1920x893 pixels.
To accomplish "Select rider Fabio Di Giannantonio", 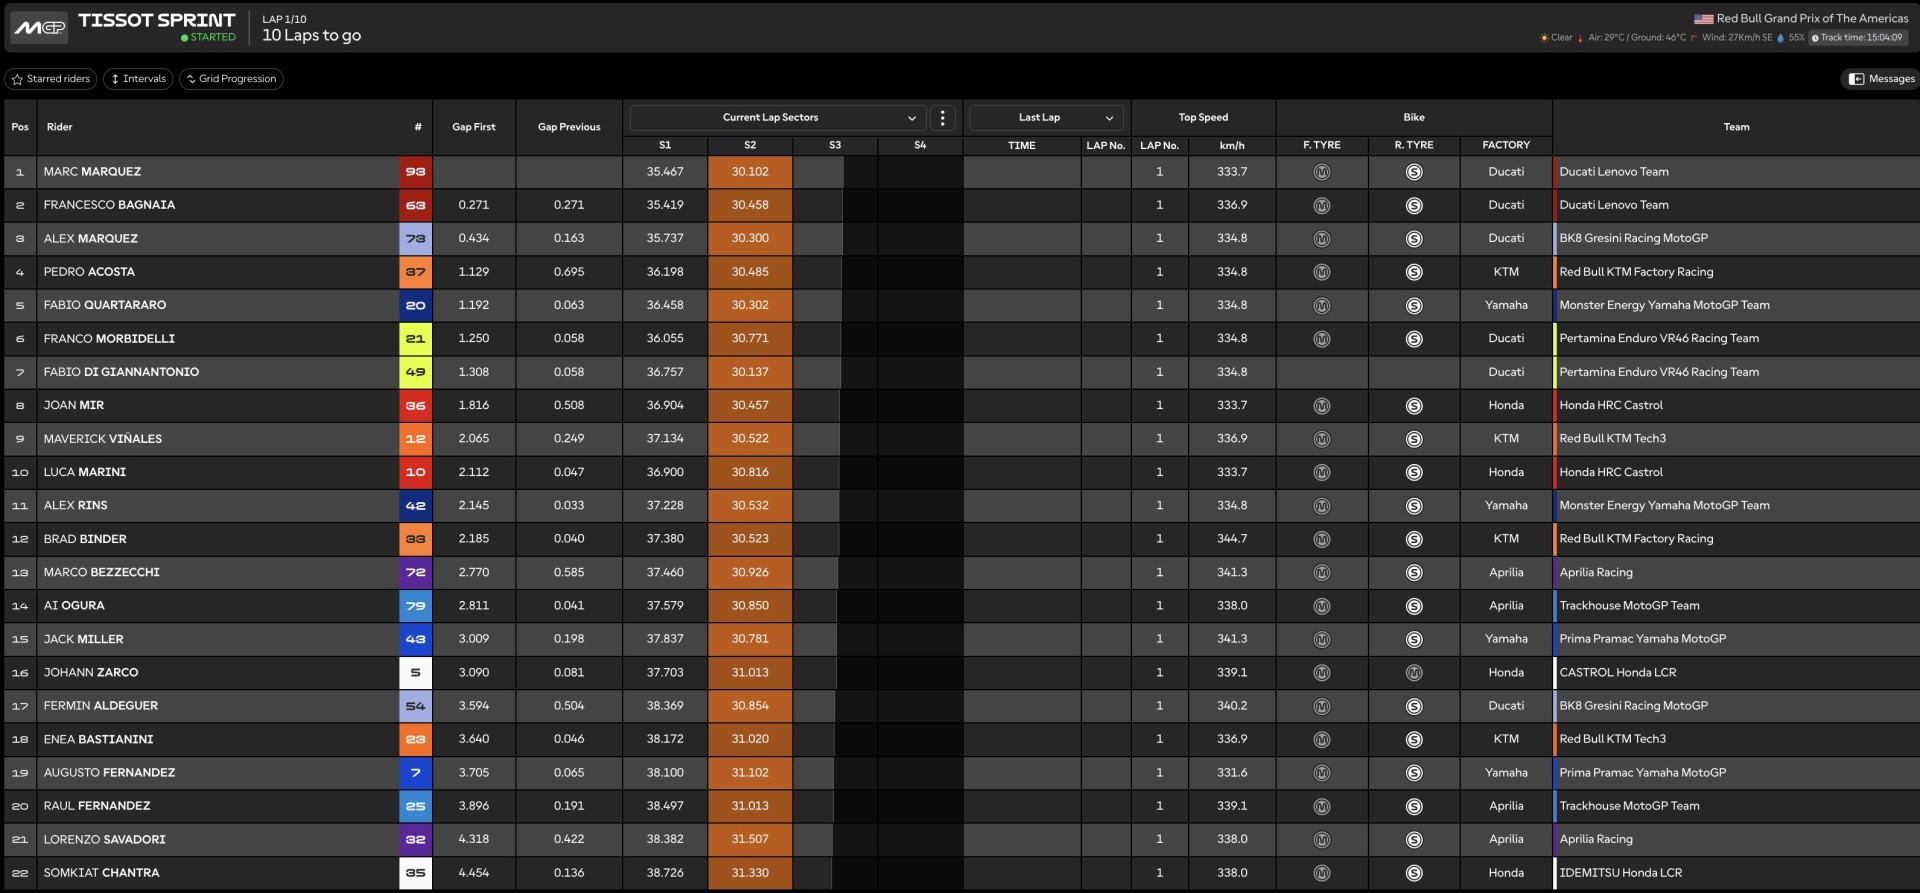I will tap(121, 372).
